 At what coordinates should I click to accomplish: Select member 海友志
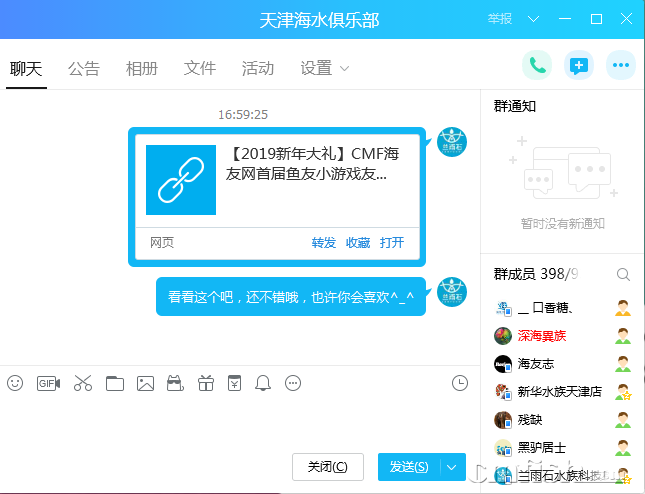(x=562, y=364)
